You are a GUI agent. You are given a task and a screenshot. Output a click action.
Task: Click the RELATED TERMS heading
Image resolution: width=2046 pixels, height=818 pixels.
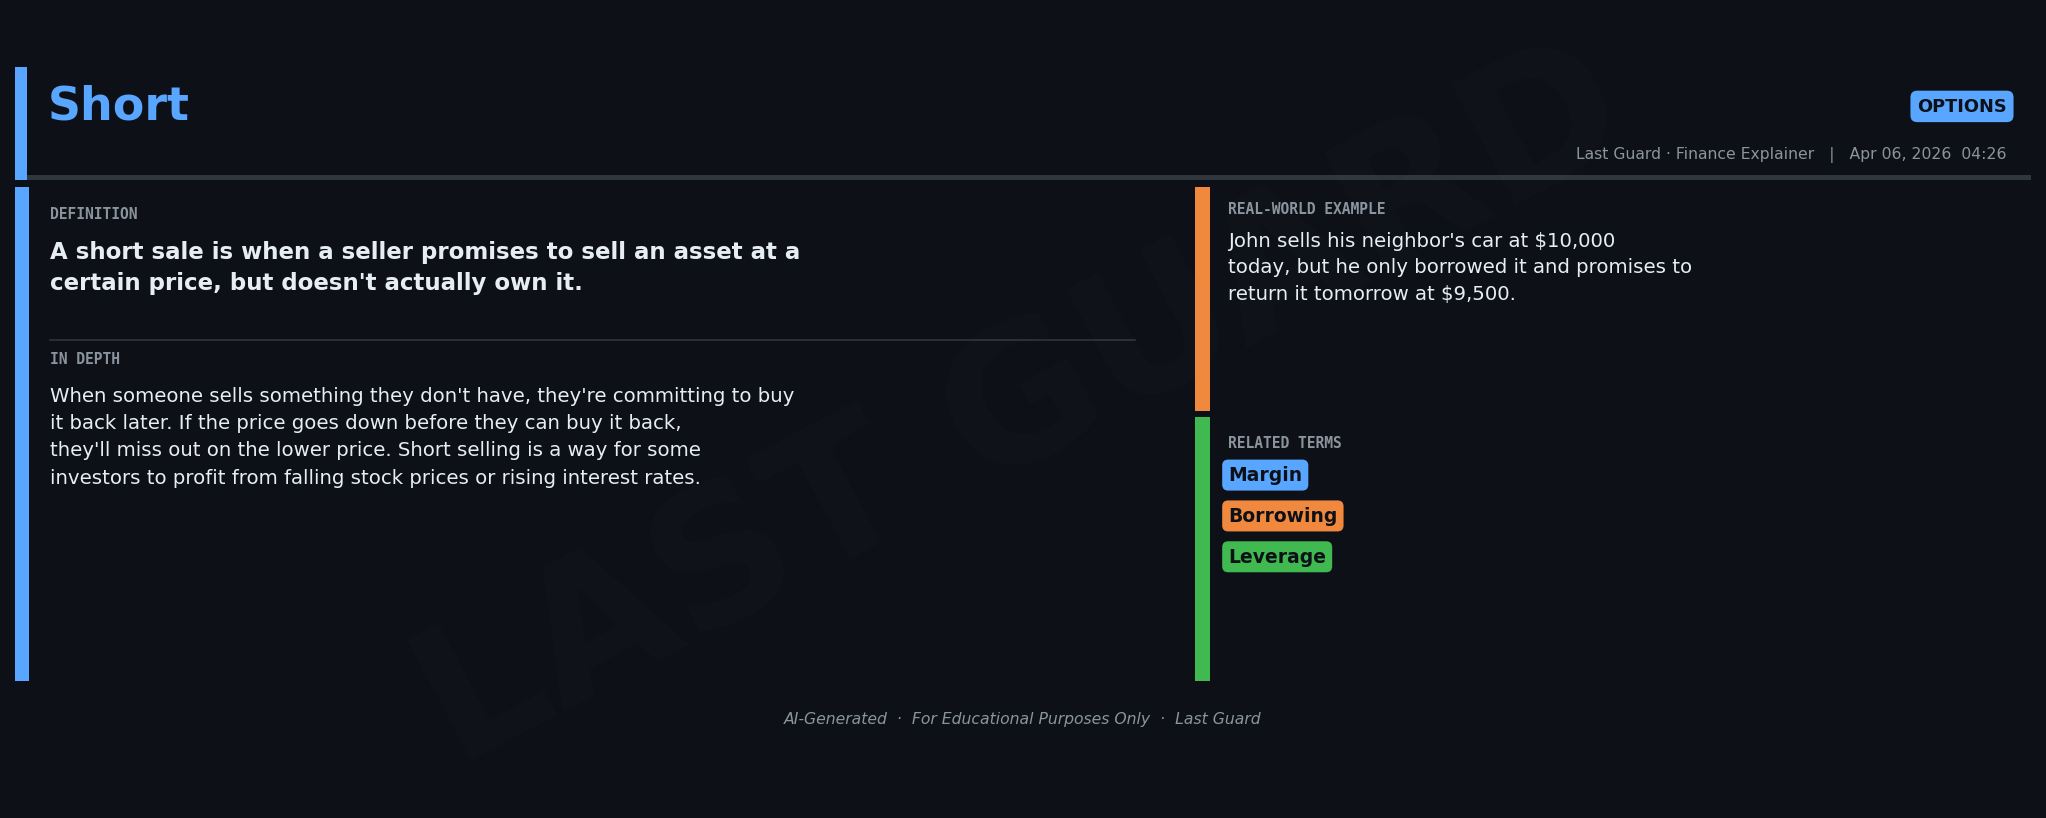tap(1284, 443)
